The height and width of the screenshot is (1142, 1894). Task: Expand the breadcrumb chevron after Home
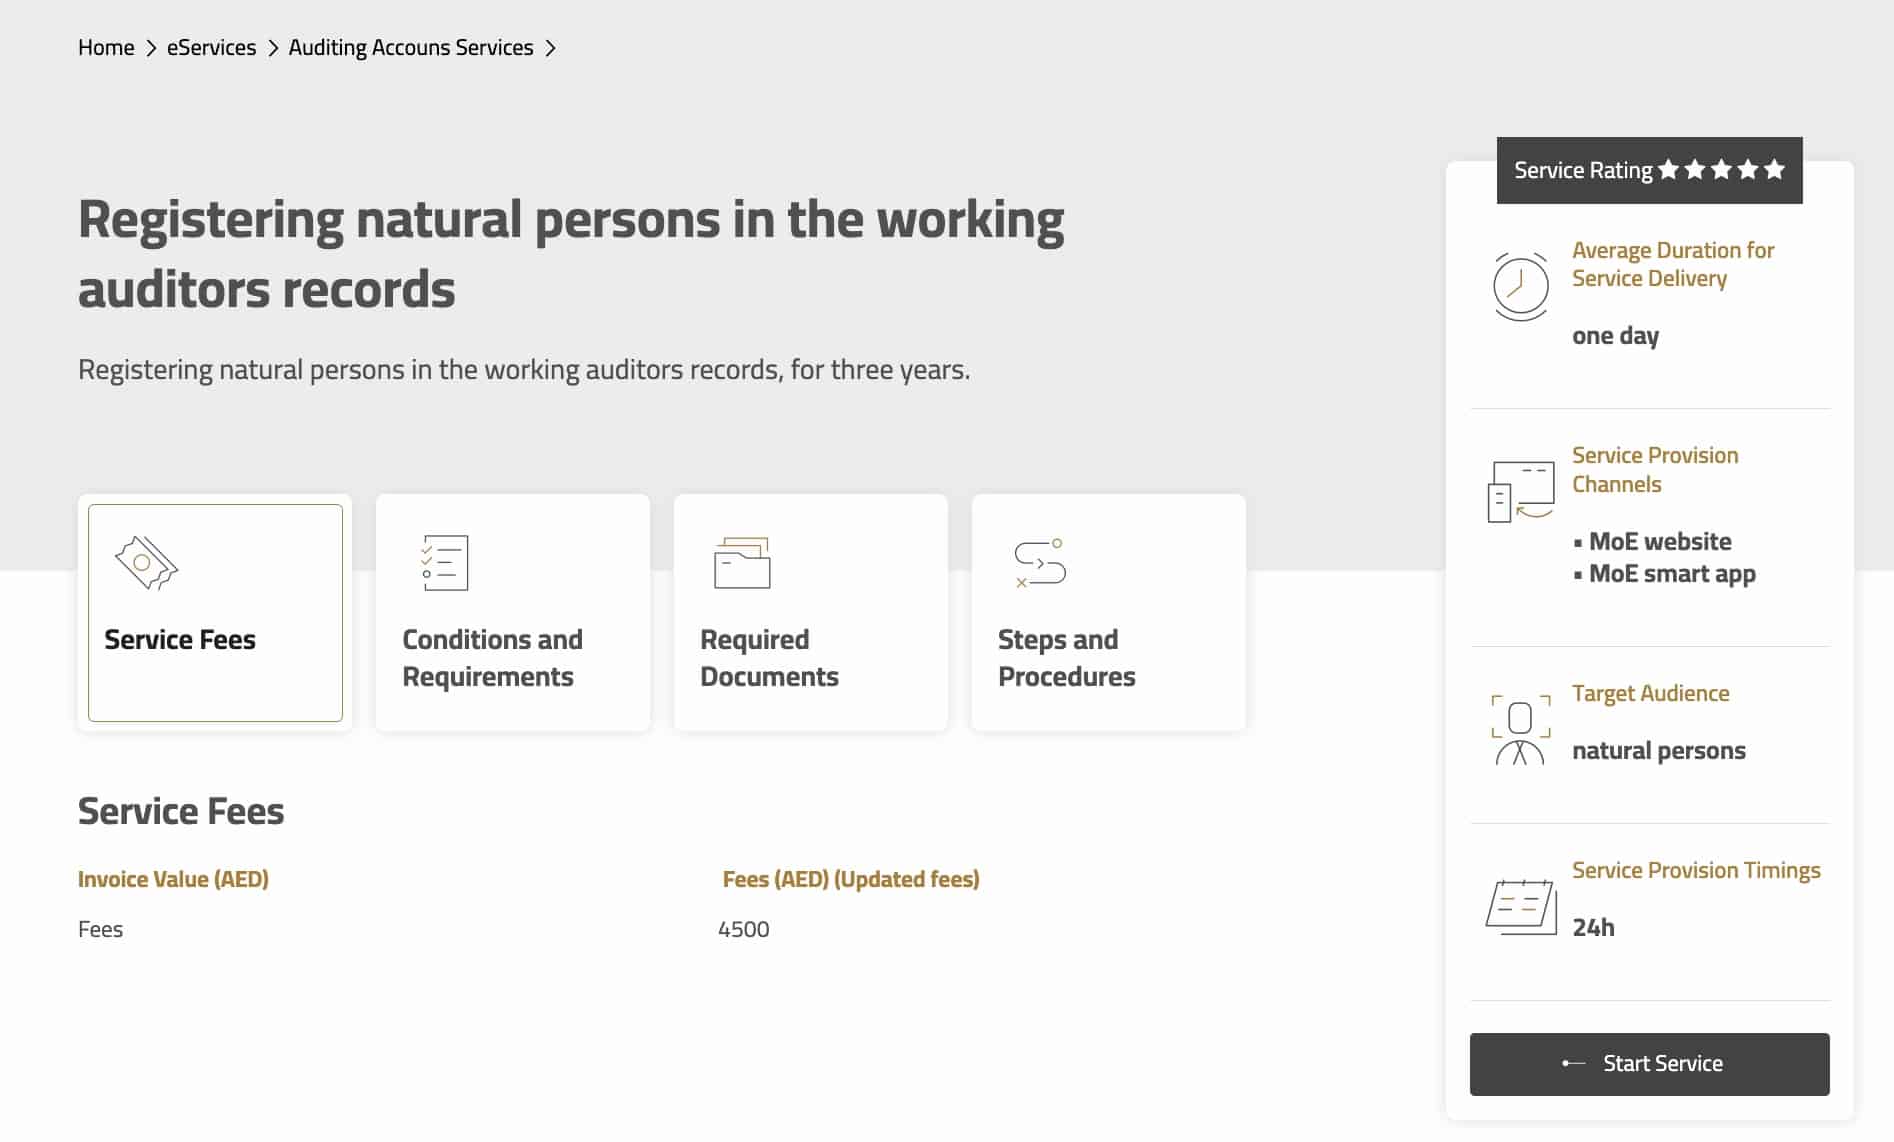tap(152, 47)
